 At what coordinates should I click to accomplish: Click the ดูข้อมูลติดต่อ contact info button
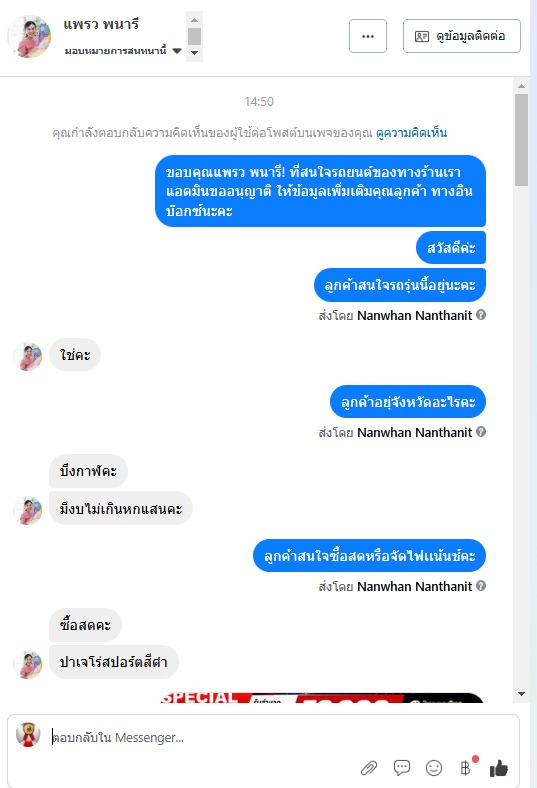[462, 36]
